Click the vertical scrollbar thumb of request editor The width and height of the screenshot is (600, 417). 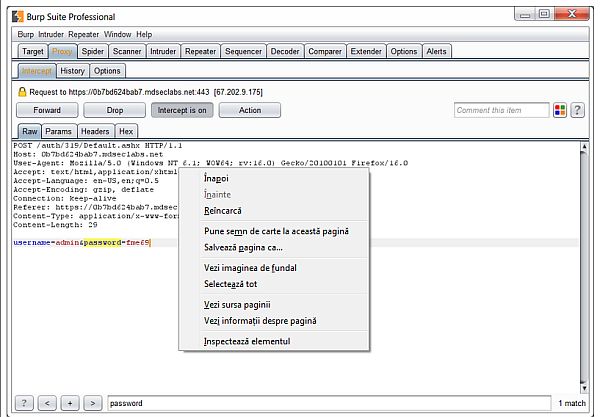point(584,267)
